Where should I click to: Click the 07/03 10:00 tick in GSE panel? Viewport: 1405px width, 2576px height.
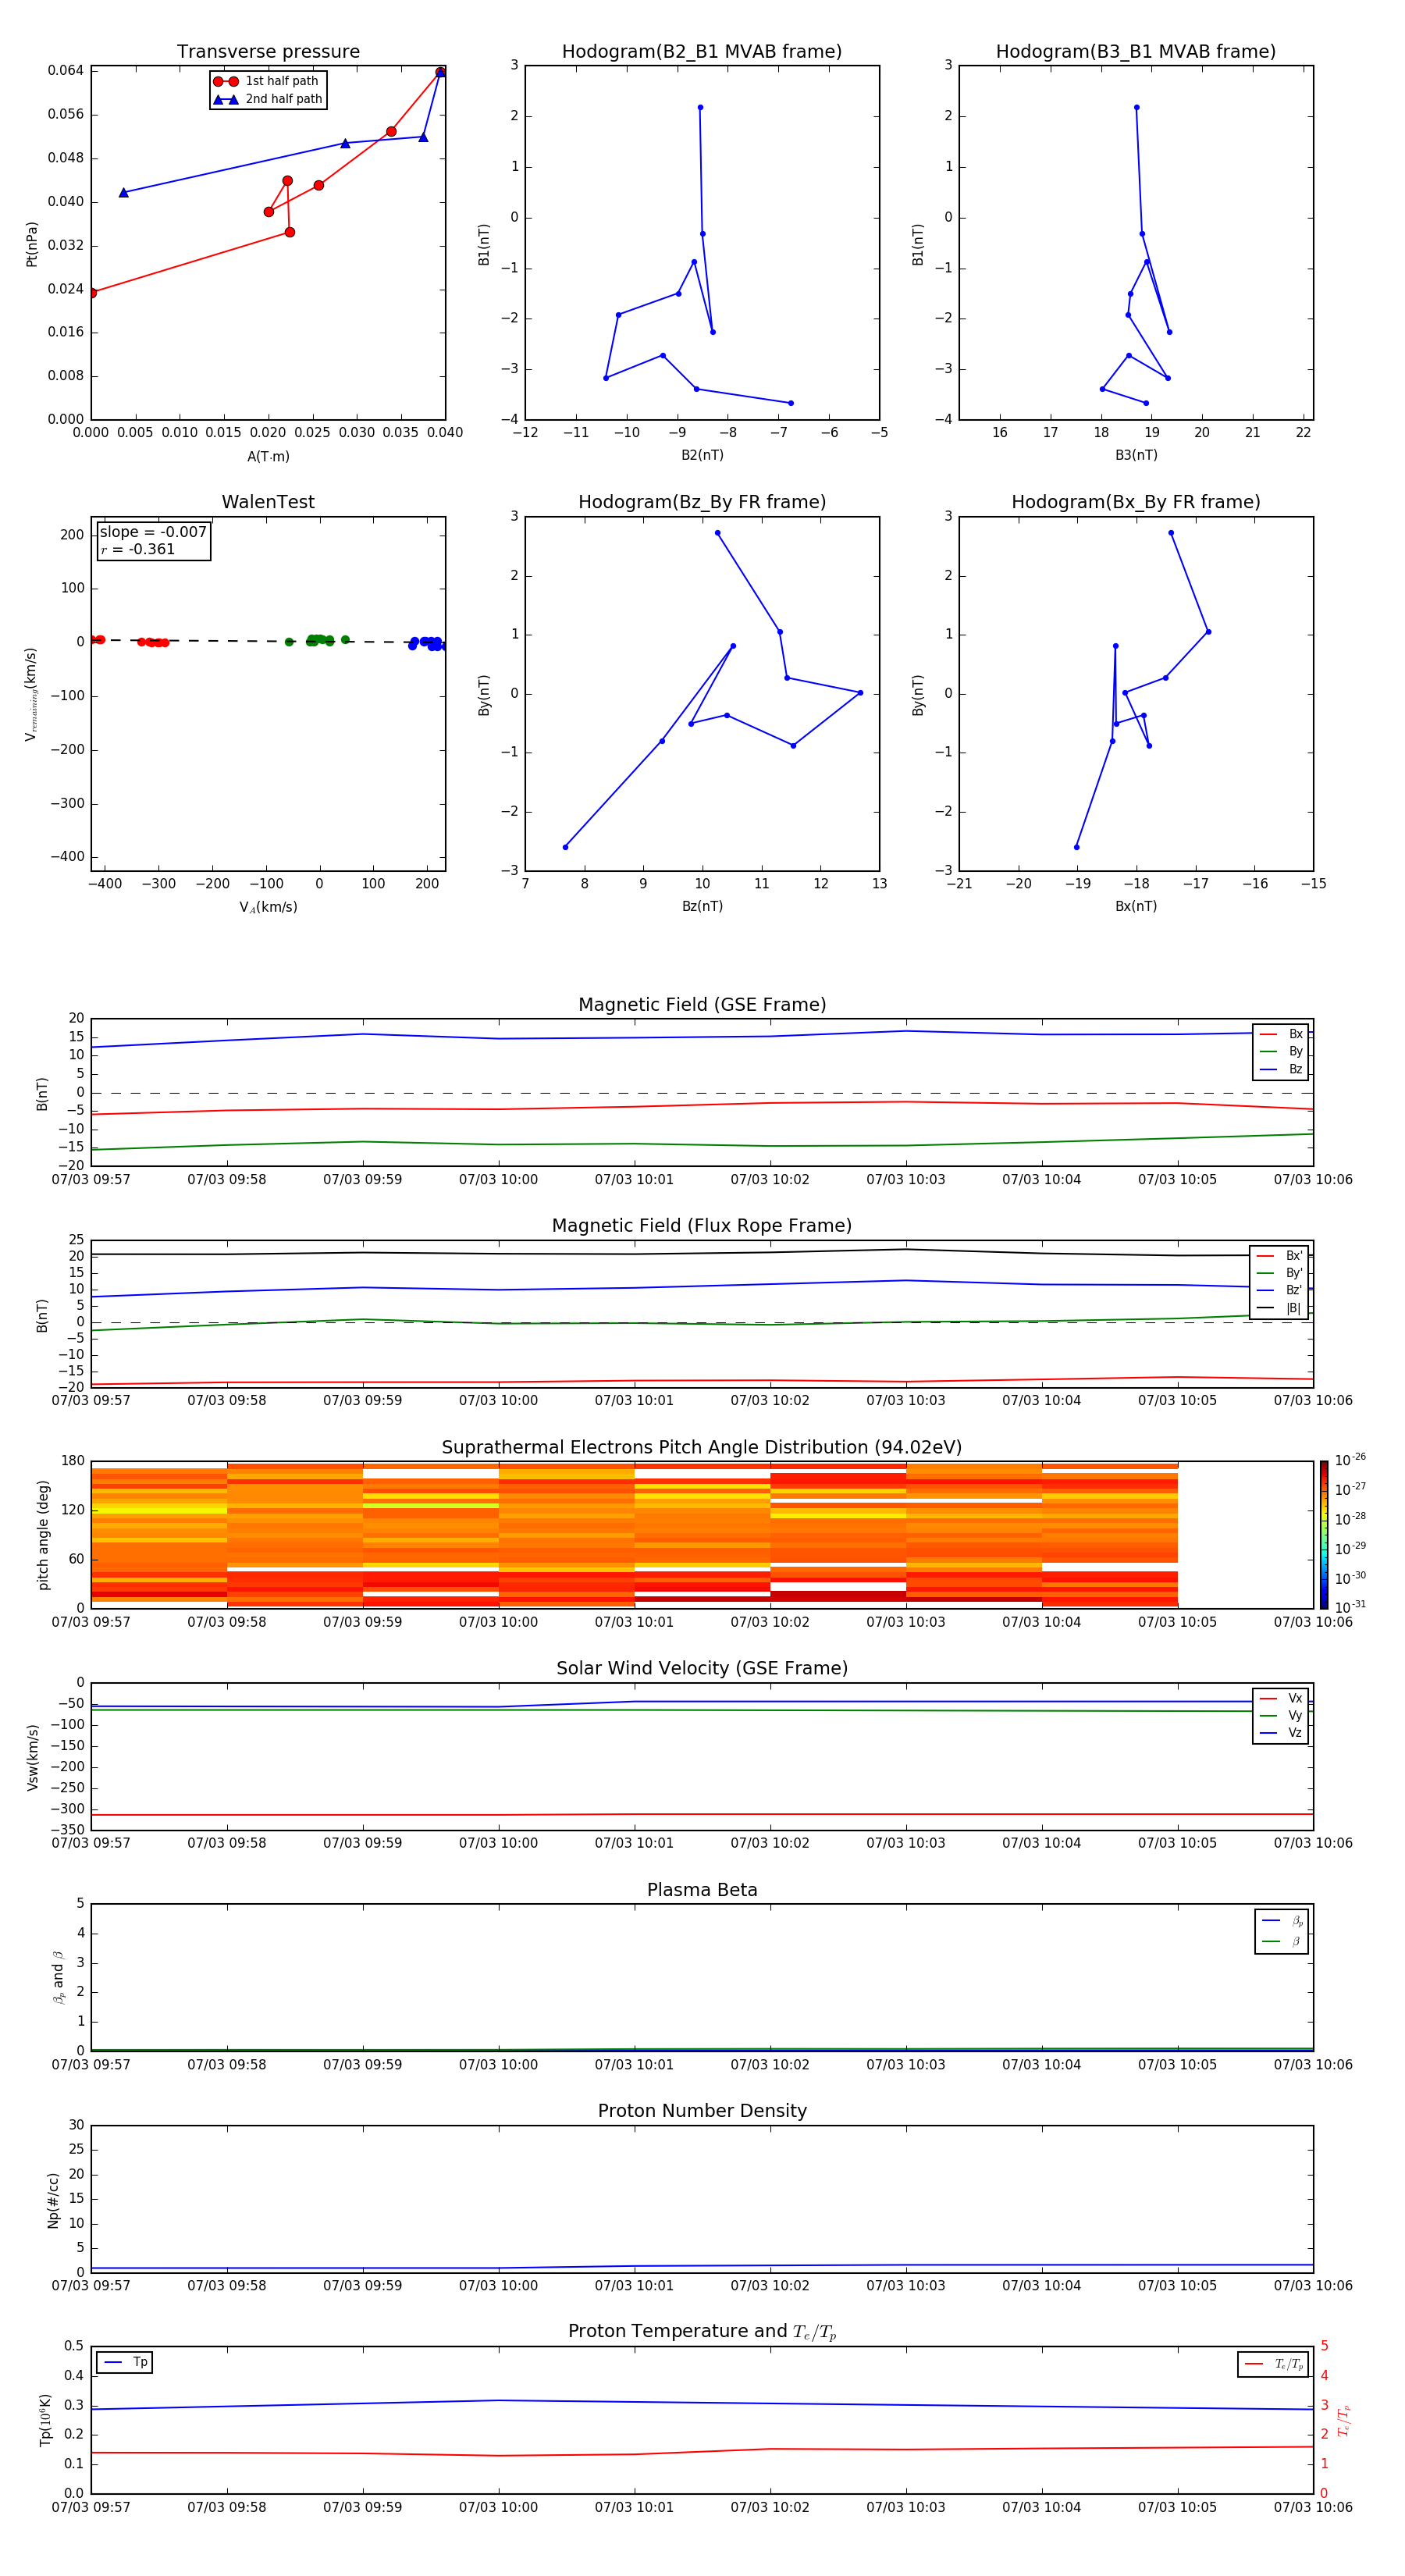pyautogui.click(x=498, y=1179)
